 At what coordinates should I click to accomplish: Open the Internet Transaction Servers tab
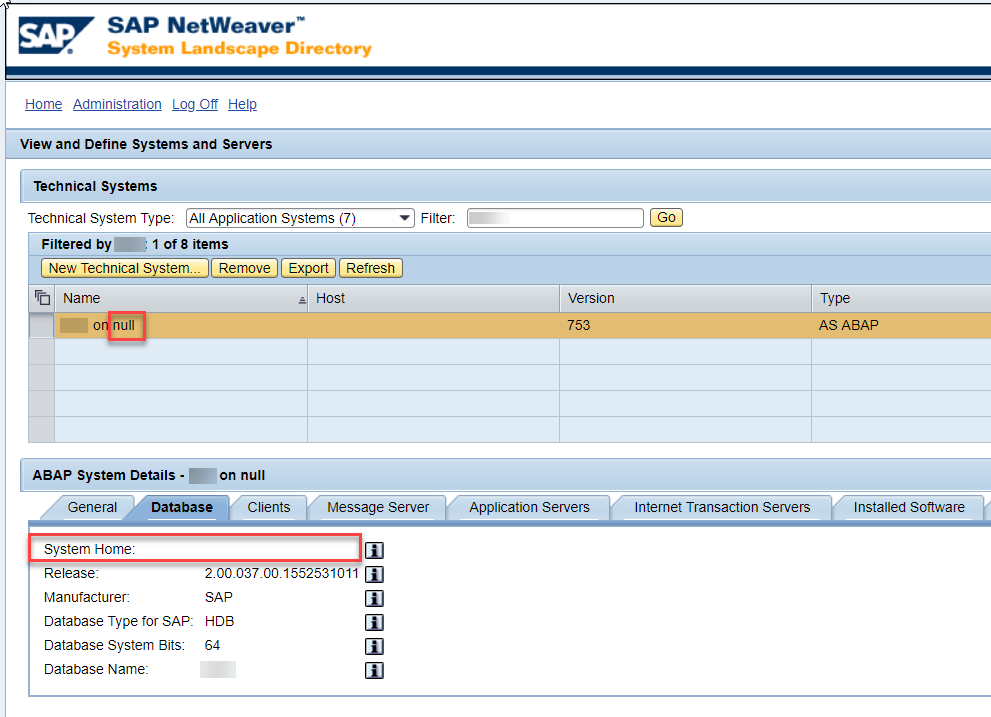click(x=722, y=507)
